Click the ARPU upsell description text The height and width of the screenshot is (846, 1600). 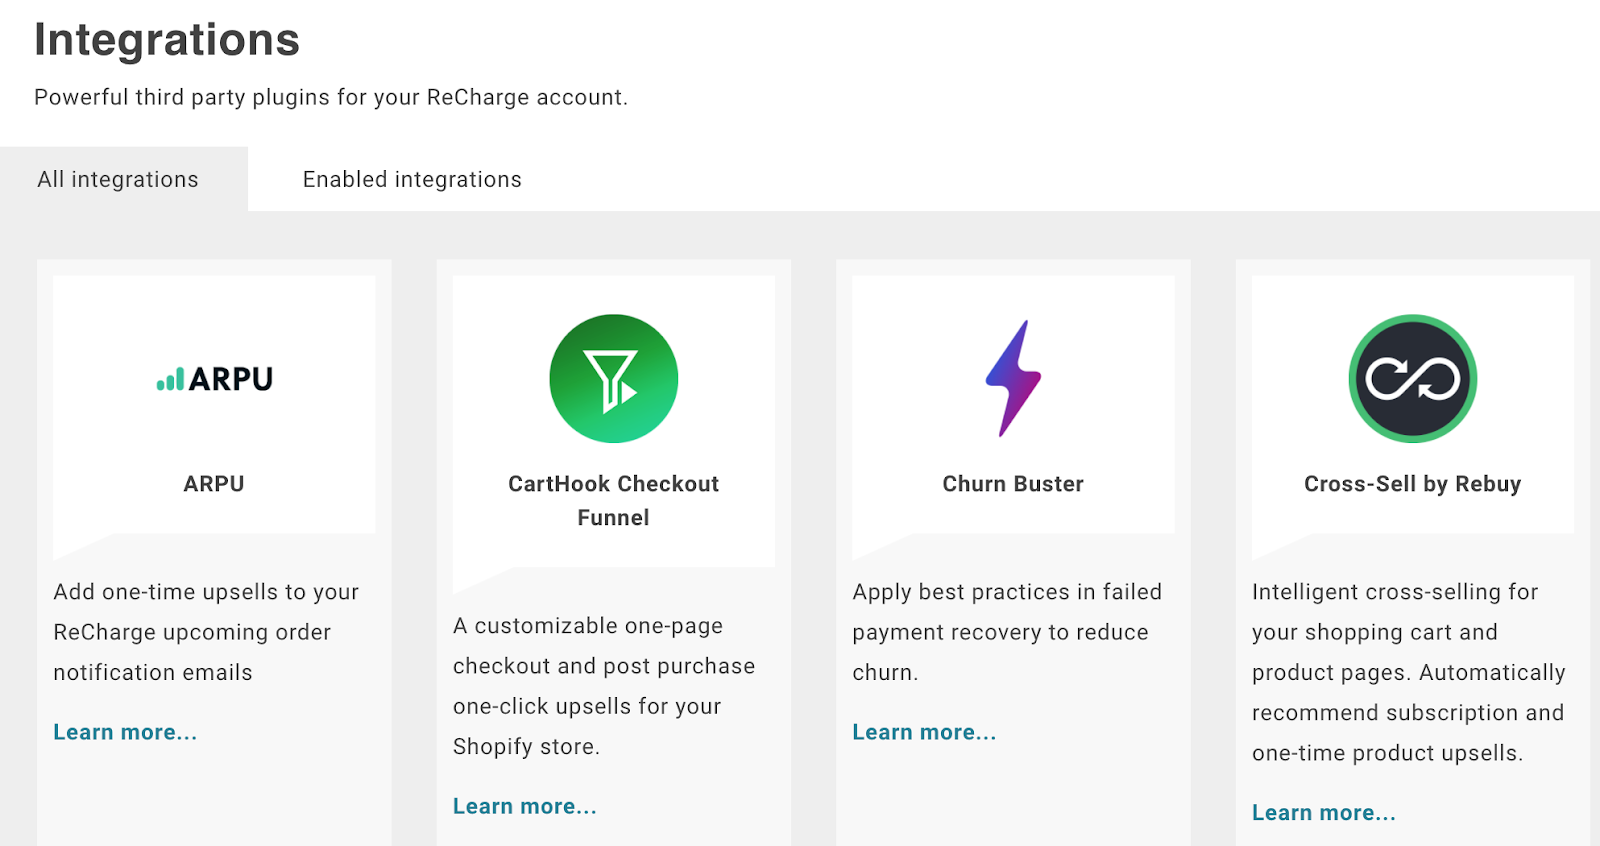(x=206, y=632)
